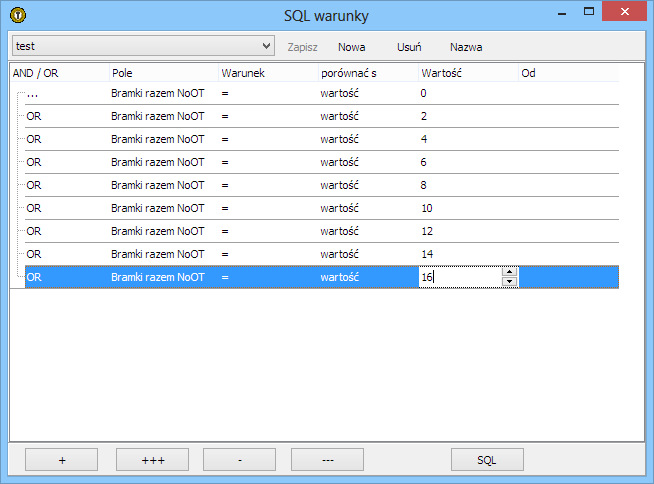Click 'wartość' compare cell in value 4 row
This screenshot has width=654, height=484.
point(340,139)
